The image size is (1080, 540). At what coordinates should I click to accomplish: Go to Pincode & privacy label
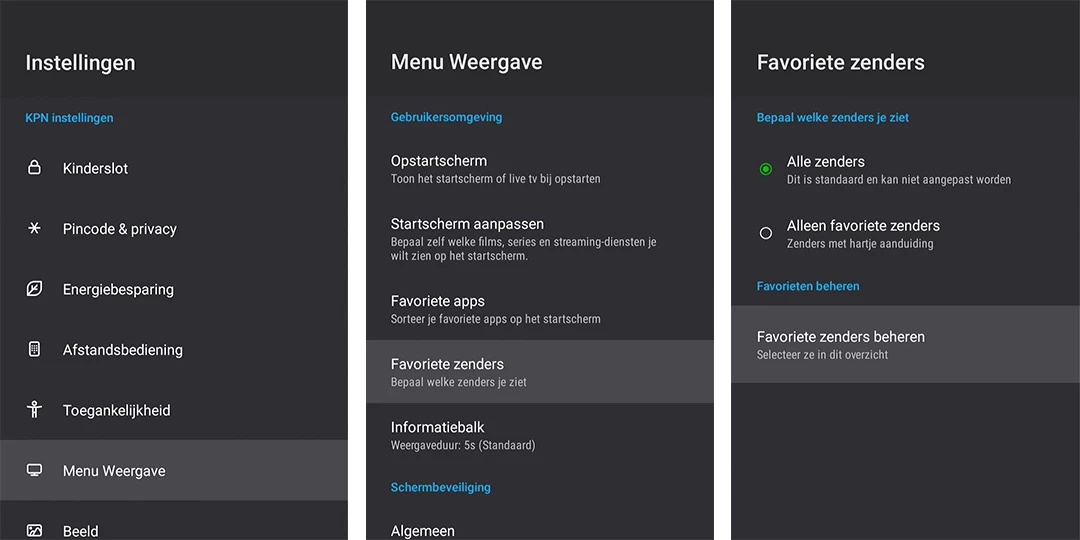coord(119,228)
